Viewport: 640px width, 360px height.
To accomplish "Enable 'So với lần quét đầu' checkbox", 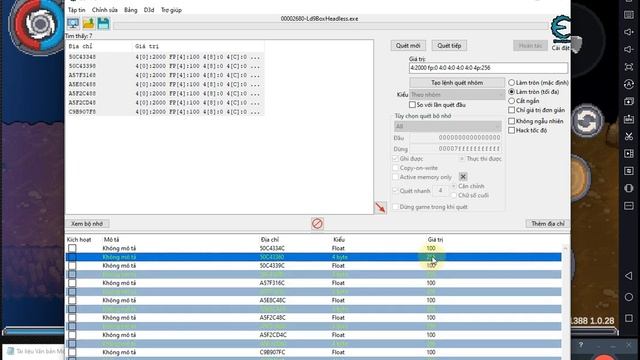I will point(412,105).
